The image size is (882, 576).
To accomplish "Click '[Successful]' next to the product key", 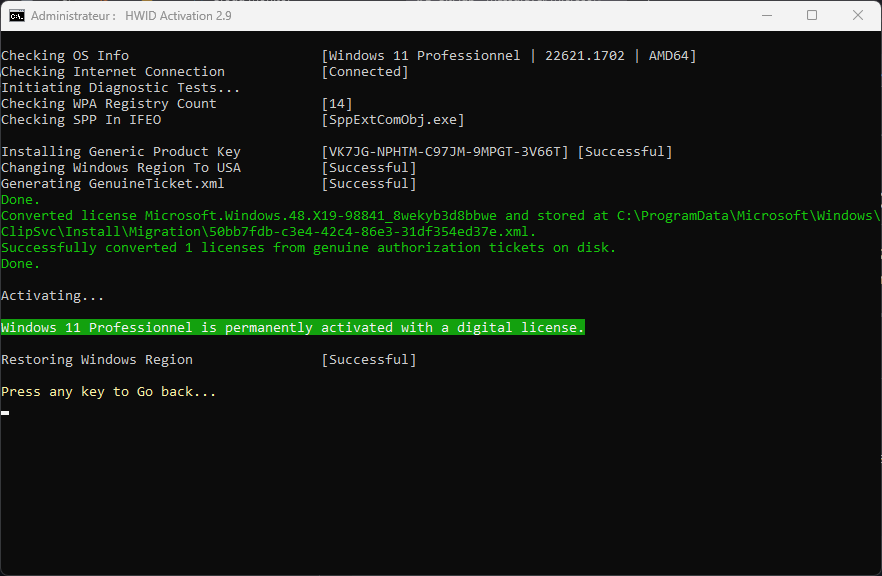I will point(625,152).
